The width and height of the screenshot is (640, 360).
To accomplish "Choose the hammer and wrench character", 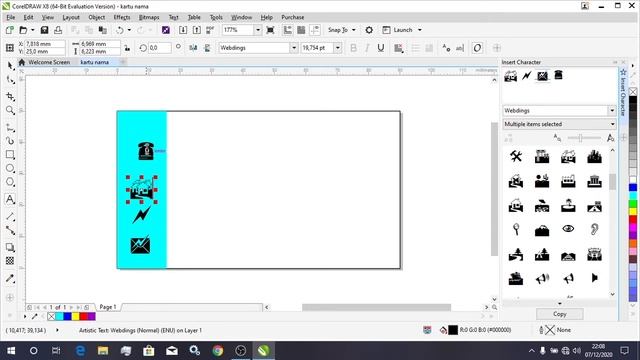I will (x=516, y=156).
